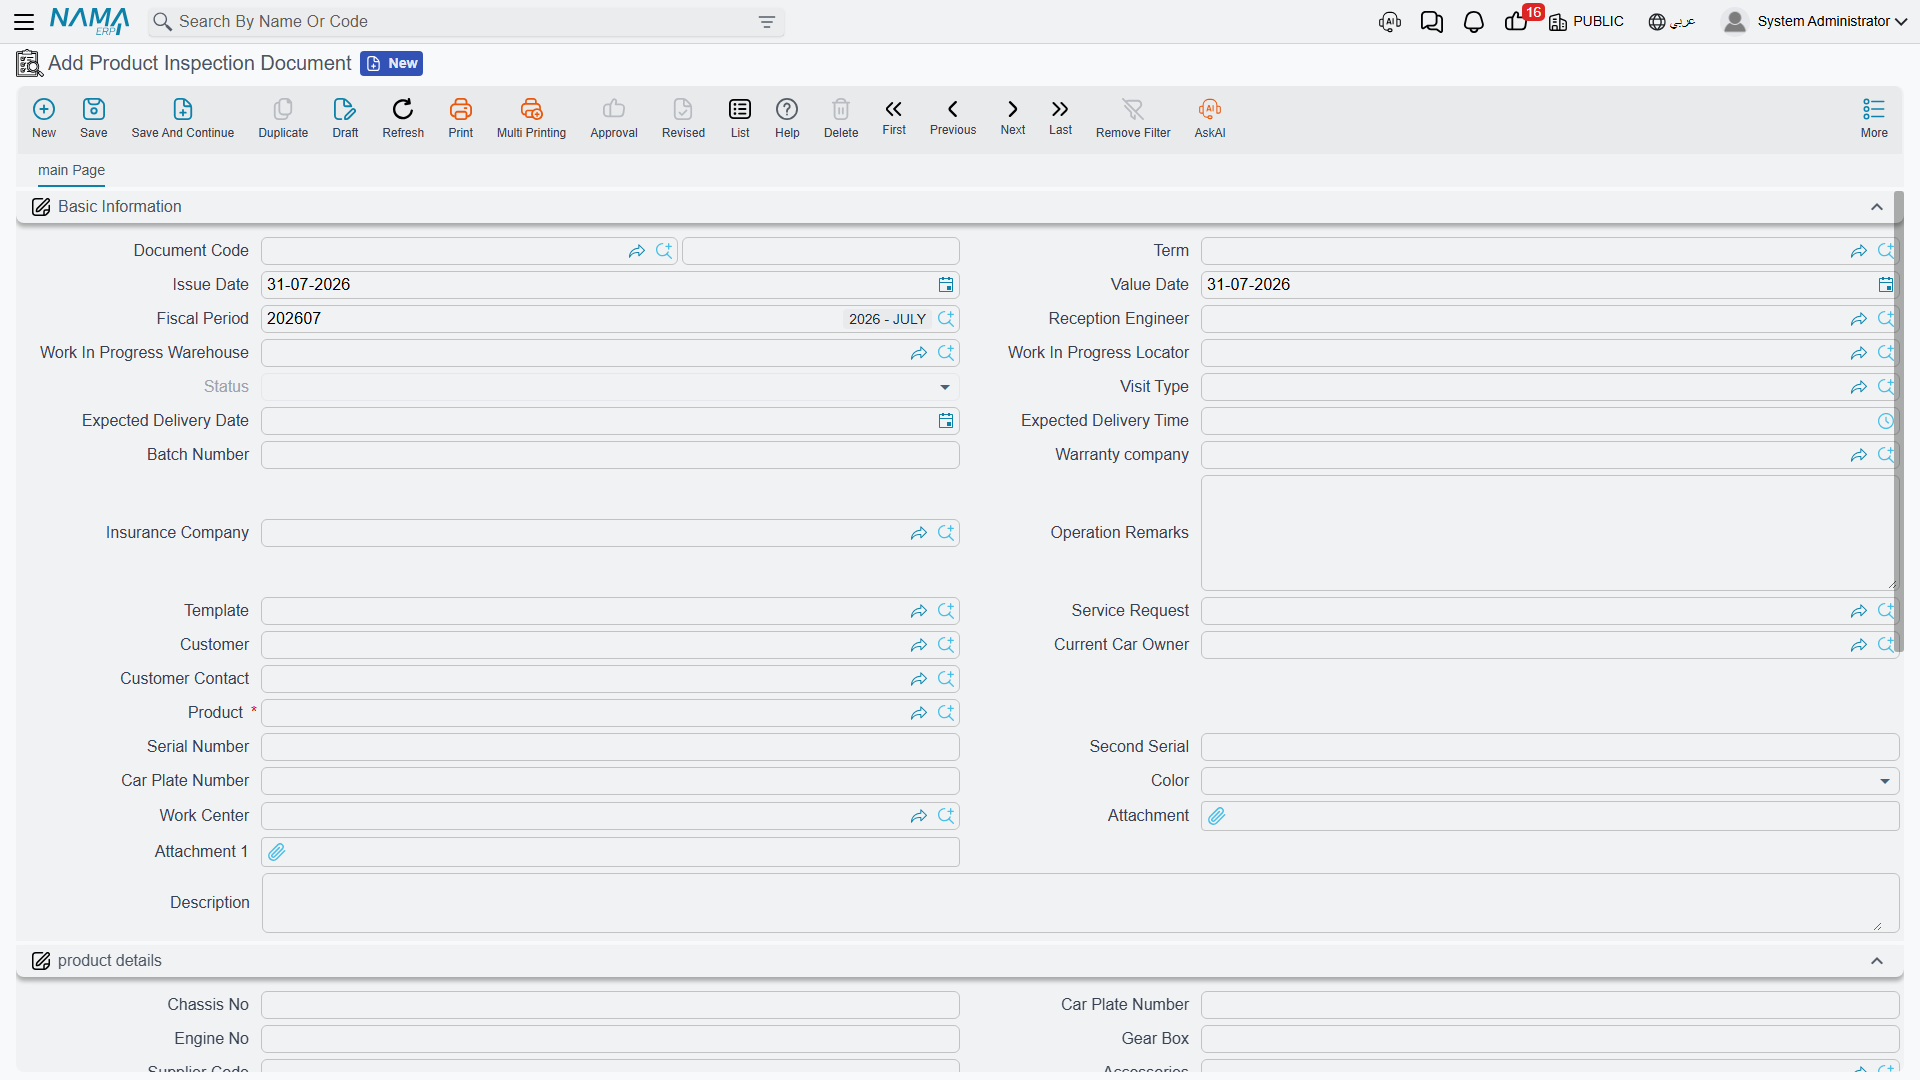Go to Last record

[1060, 117]
